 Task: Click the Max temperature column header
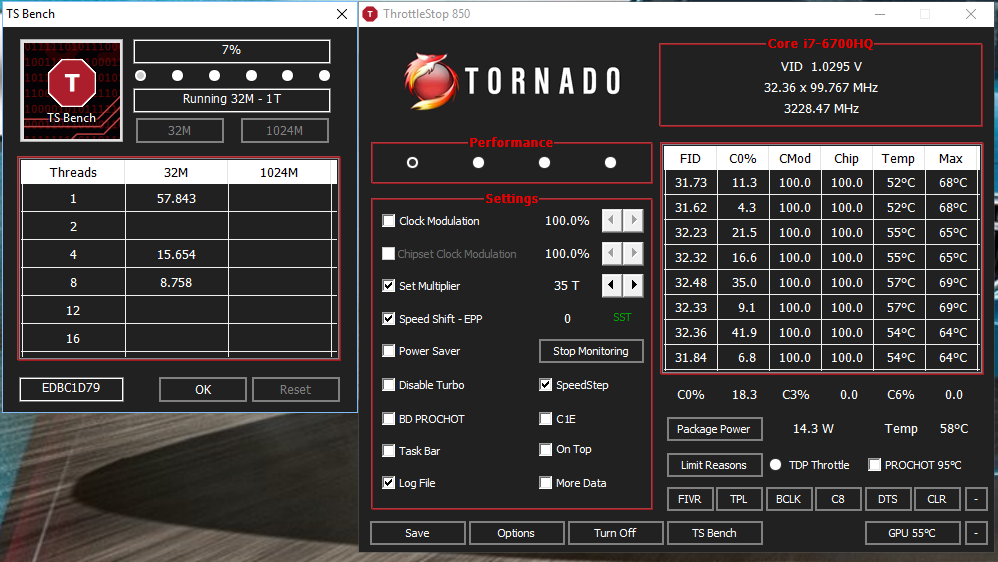pos(951,158)
